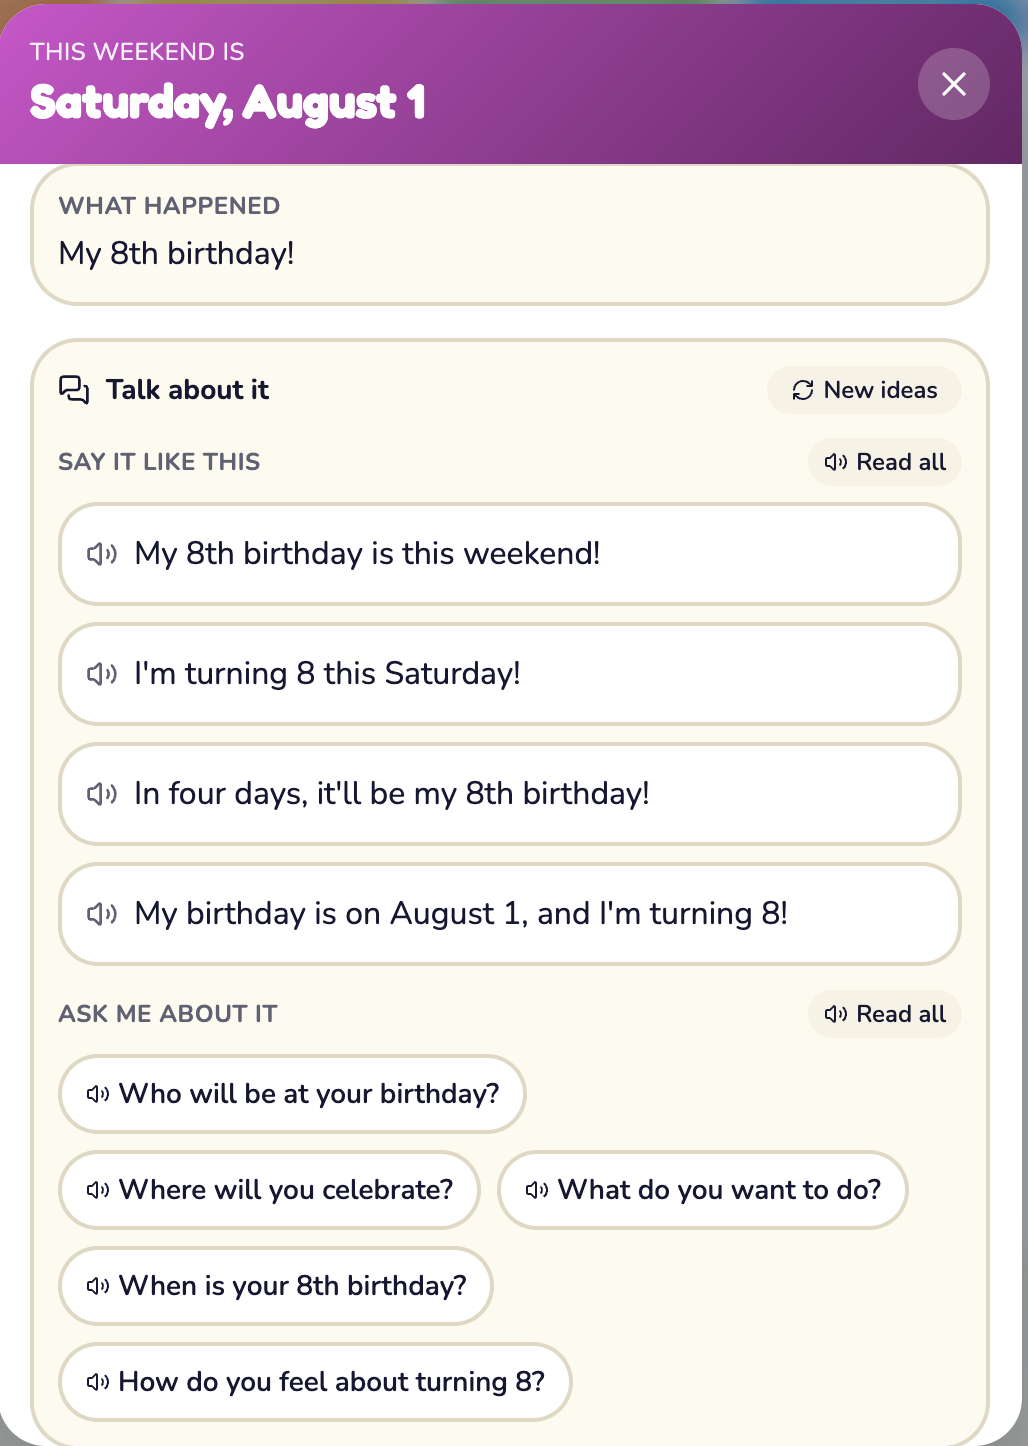Screen dimensions: 1028x1446
Task: Play speaker icon on 'Who will be at your birthday?'
Action: [x=98, y=1094]
